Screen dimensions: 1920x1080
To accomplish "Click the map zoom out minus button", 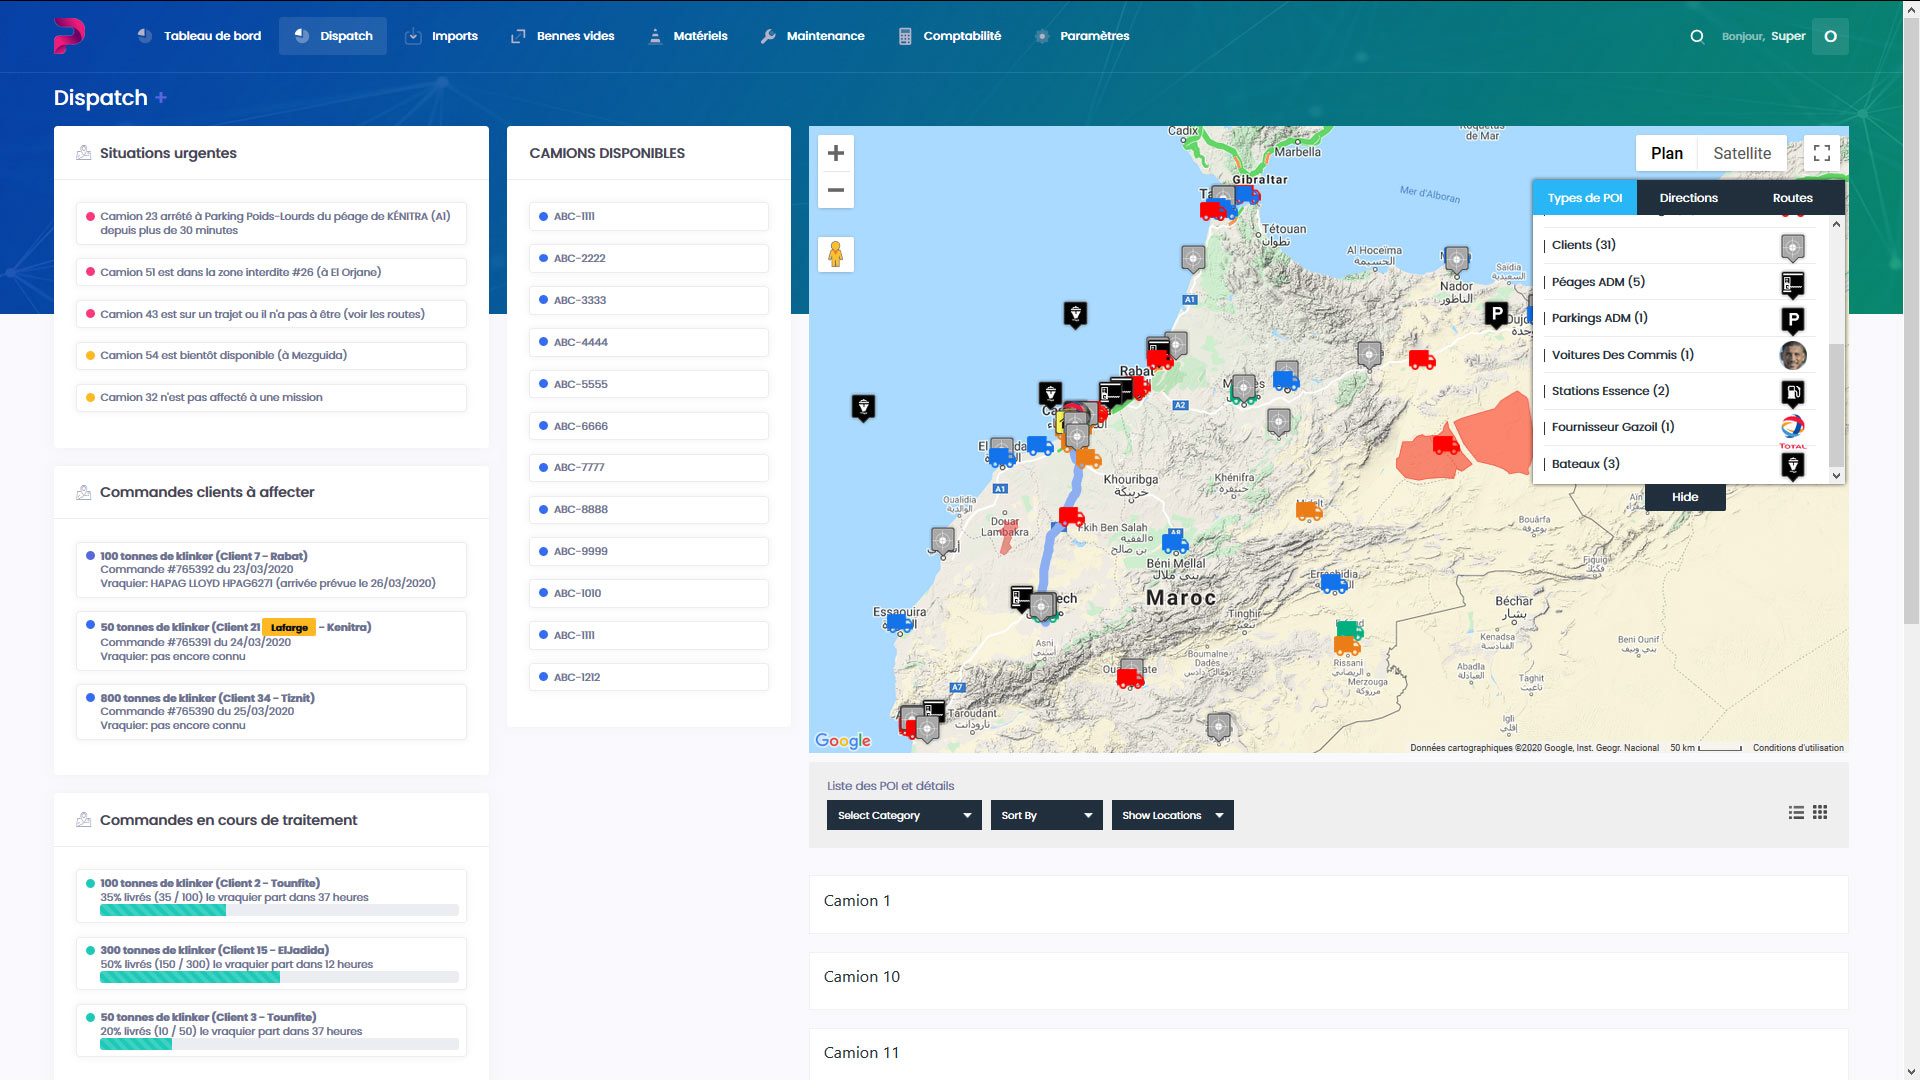I will coord(836,190).
